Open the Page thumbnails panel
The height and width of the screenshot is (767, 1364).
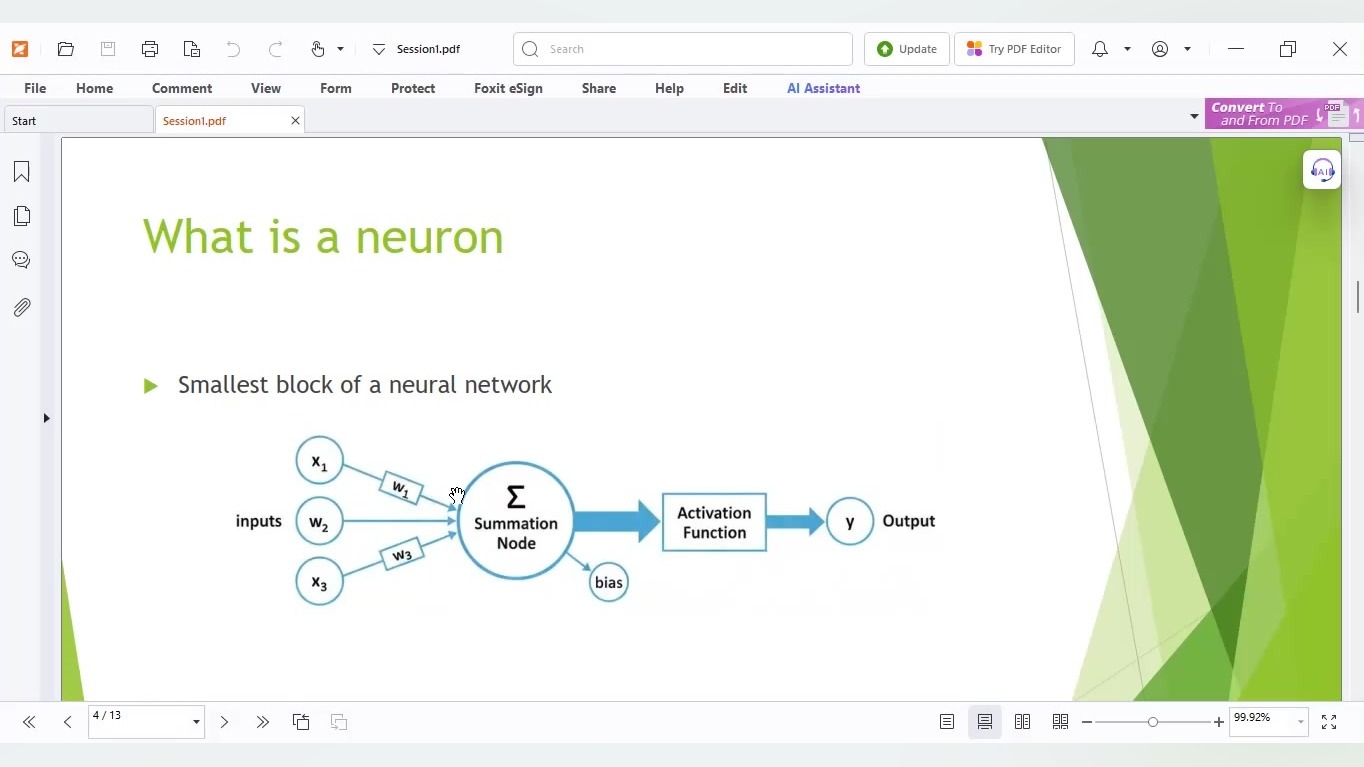[x=20, y=215]
